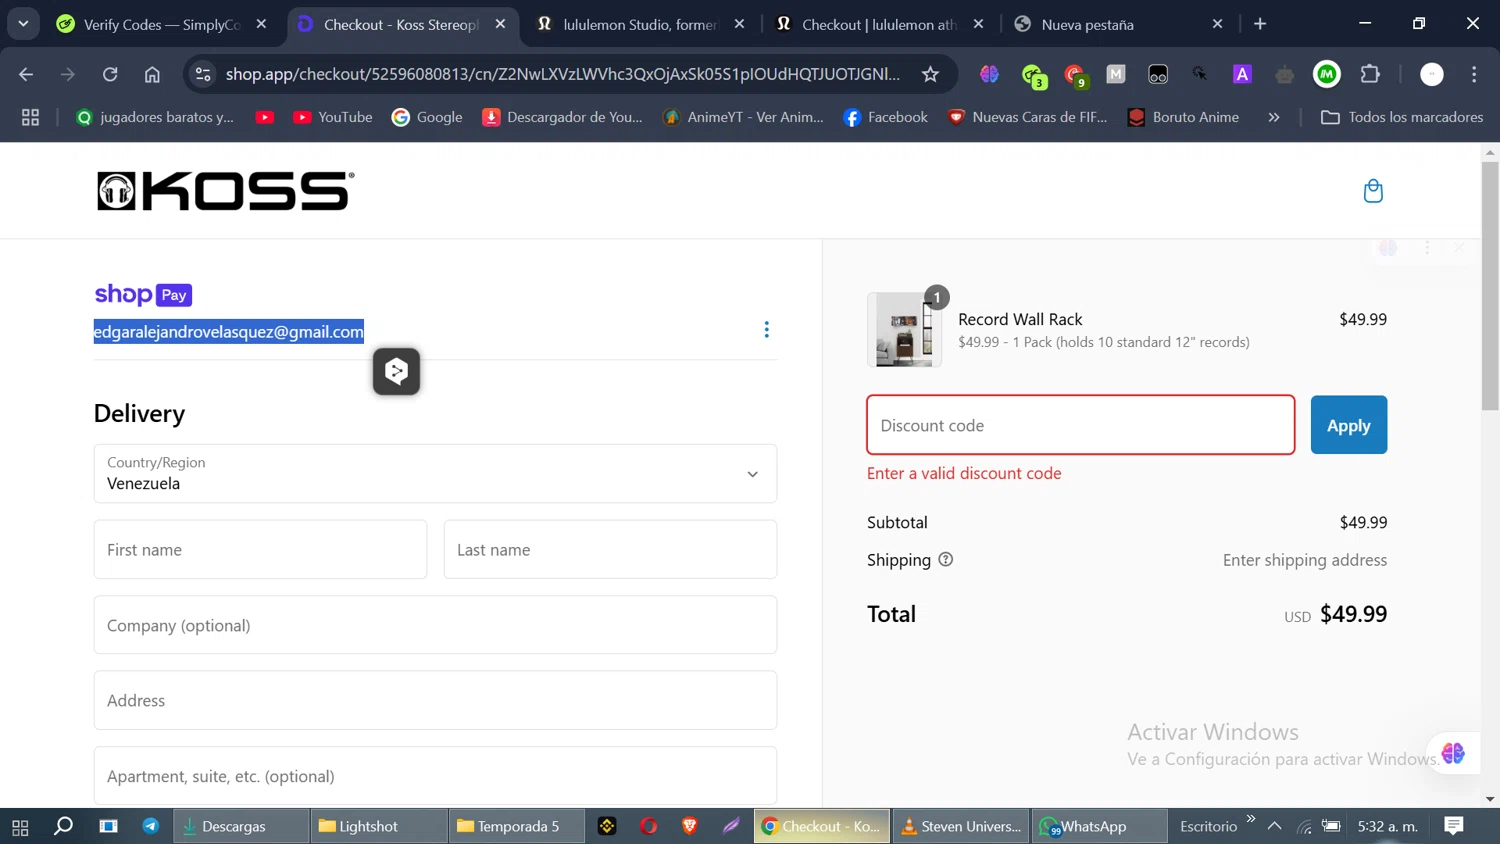
Task: Click the Record Wall Rack thumbnail
Action: point(904,330)
